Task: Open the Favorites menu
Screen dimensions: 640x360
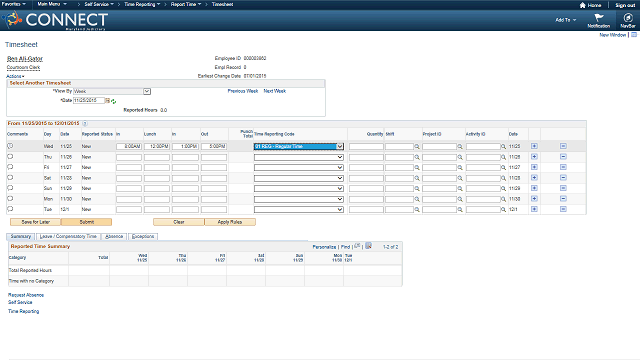Action: (x=13, y=4)
